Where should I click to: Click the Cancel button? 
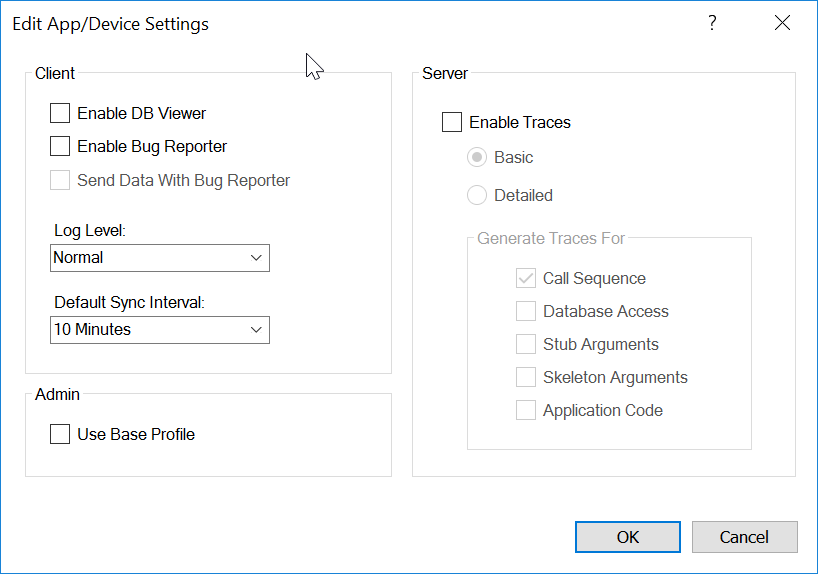[x=744, y=537]
